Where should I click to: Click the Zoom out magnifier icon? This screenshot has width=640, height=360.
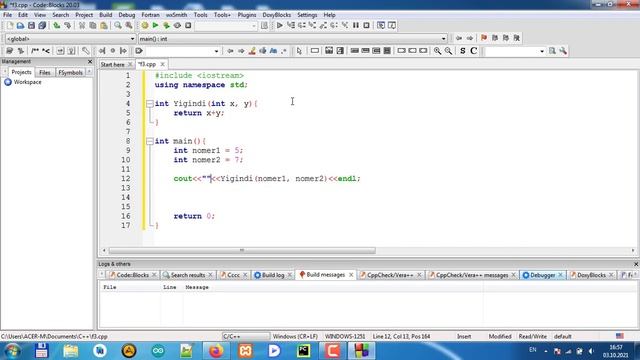pos(448,51)
